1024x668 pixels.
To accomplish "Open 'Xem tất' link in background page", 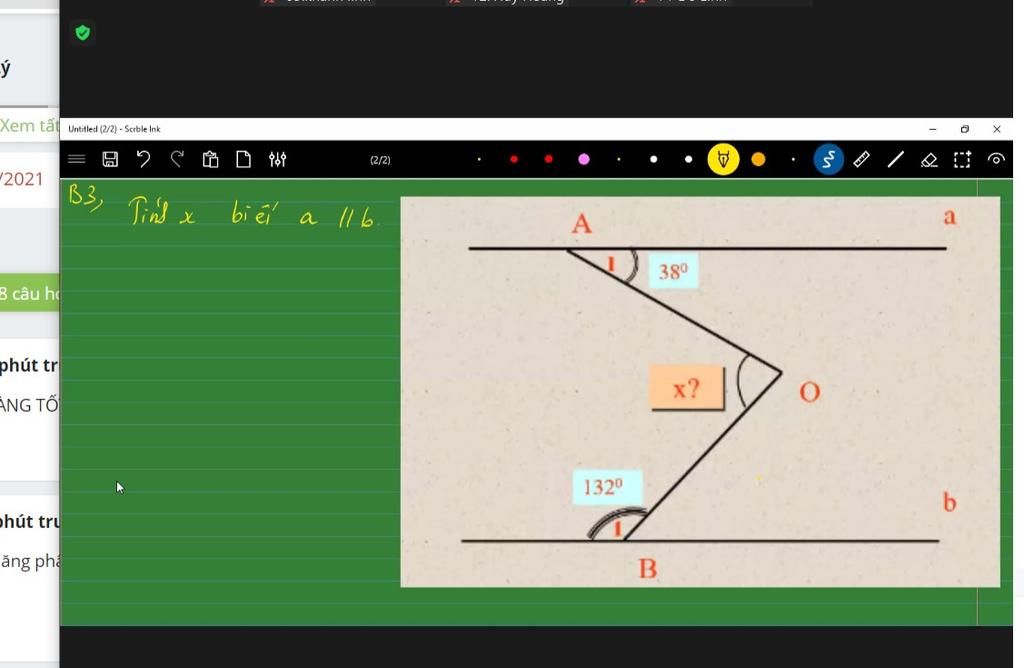I will [29, 125].
